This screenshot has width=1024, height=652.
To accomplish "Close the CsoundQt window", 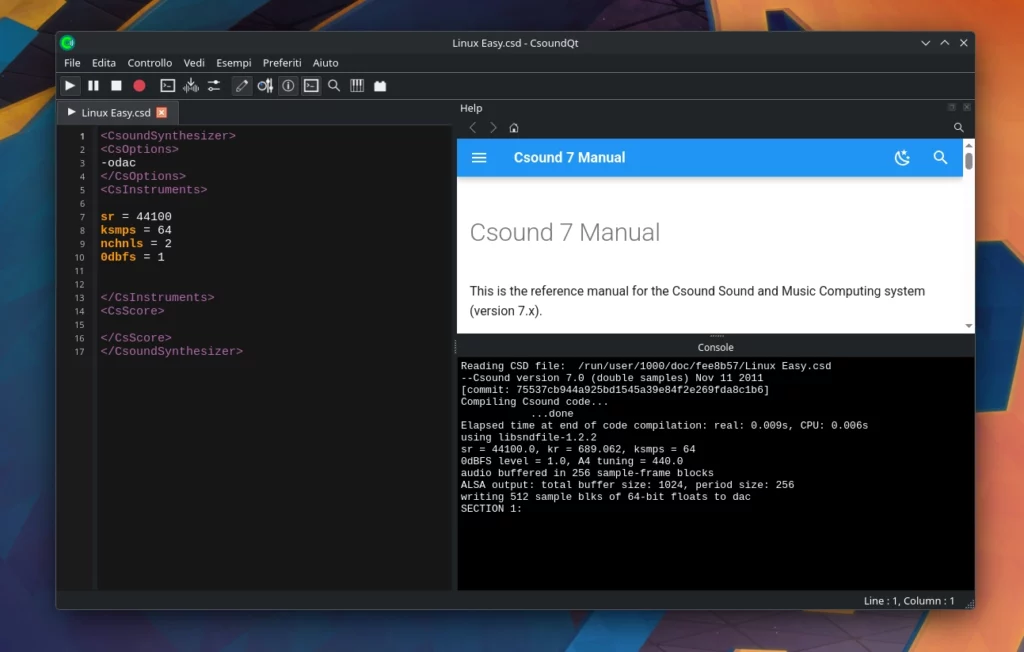I will coord(963,43).
